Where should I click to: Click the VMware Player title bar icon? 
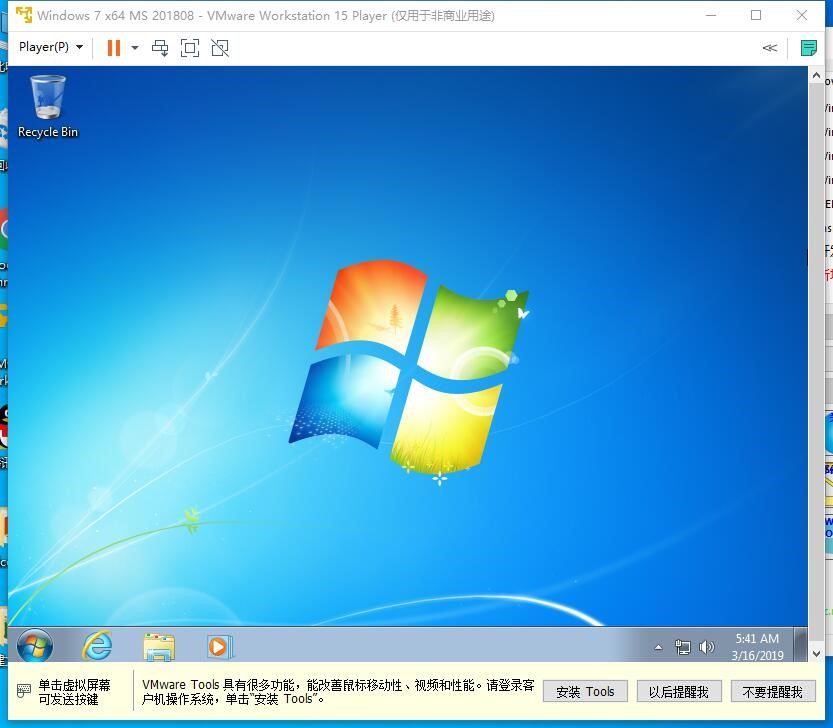(24, 15)
